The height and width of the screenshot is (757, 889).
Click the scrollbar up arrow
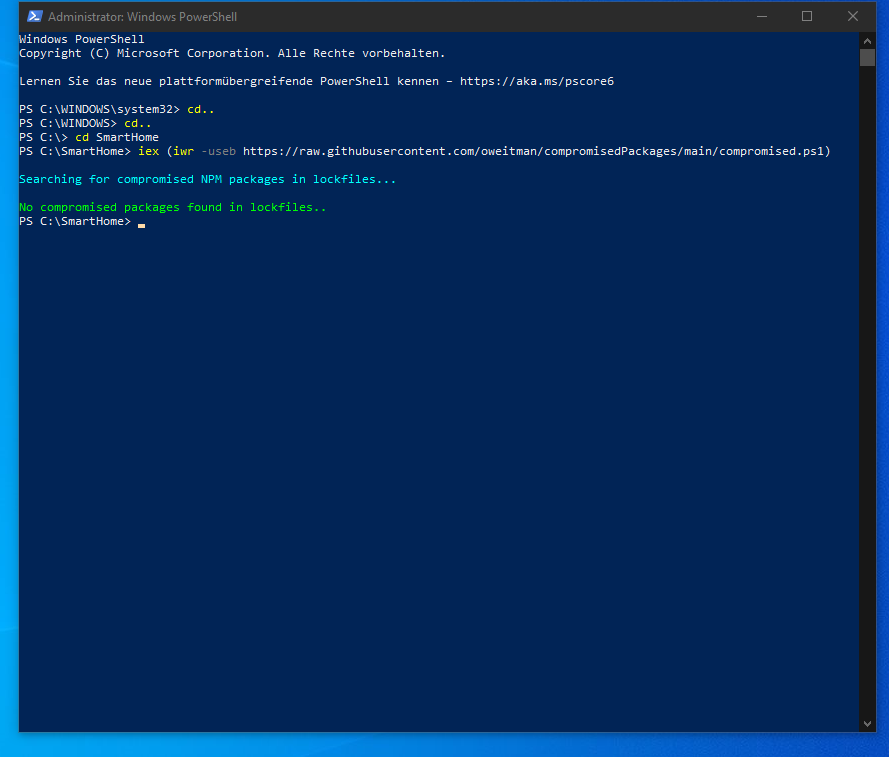867,41
